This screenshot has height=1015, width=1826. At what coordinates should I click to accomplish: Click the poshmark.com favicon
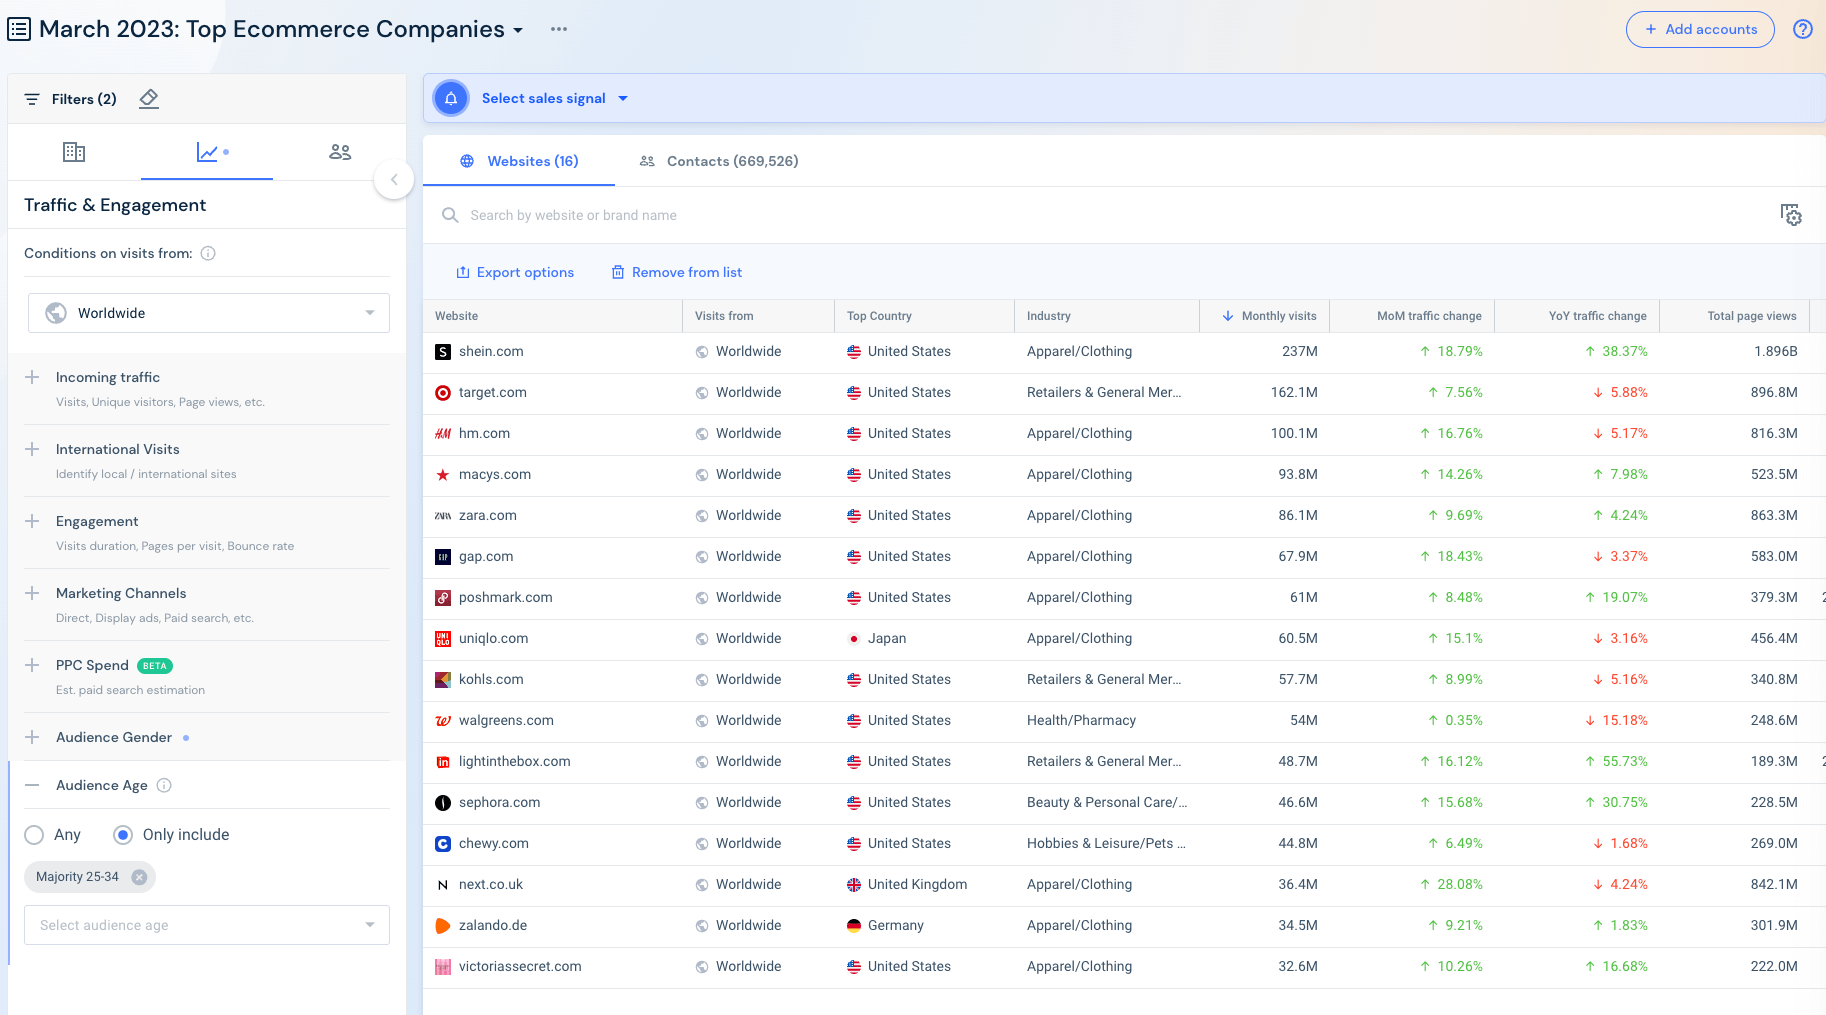tap(443, 598)
